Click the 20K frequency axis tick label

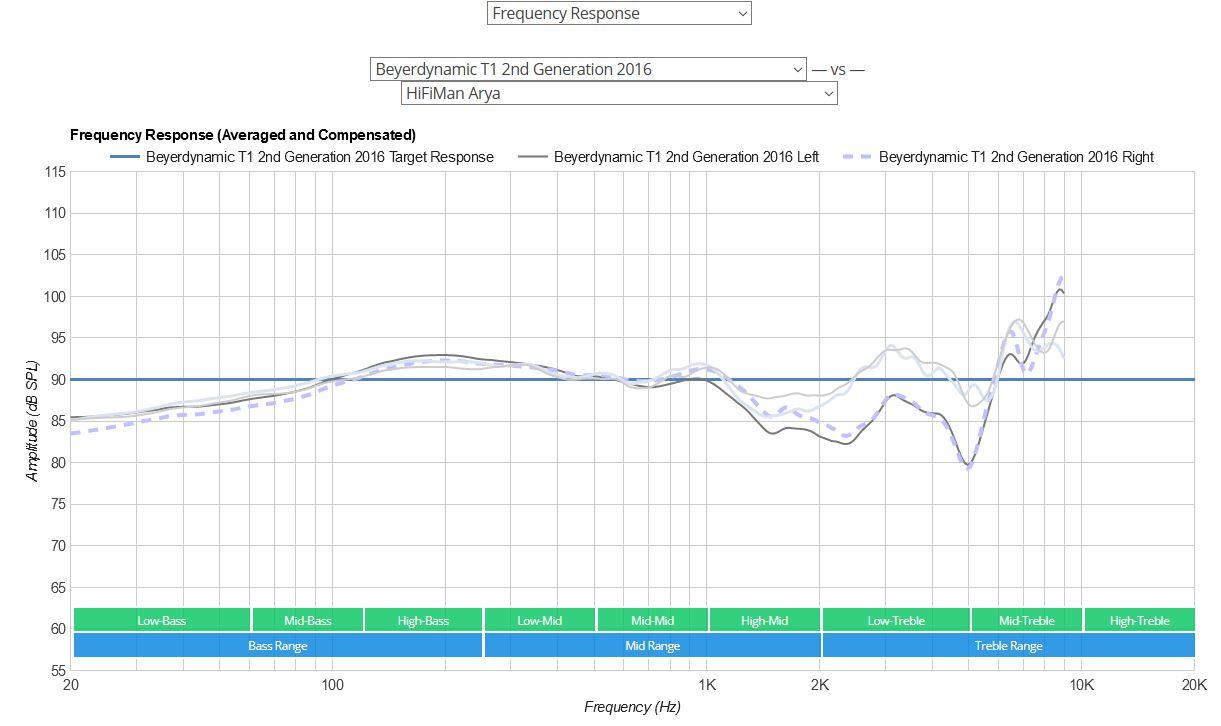pos(1193,685)
